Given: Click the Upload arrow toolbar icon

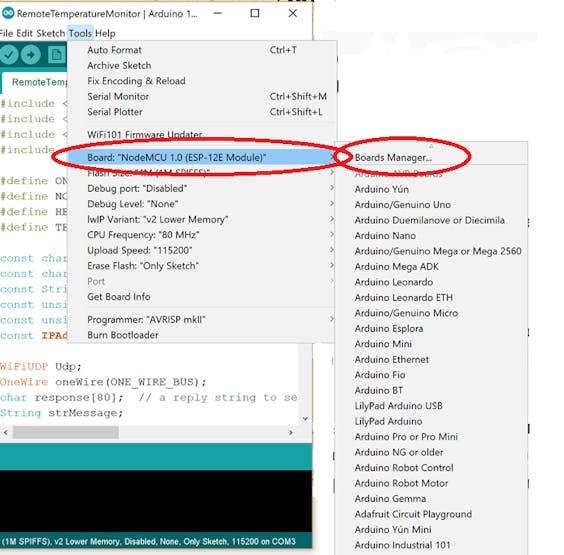Looking at the screenshot, I should (31, 55).
